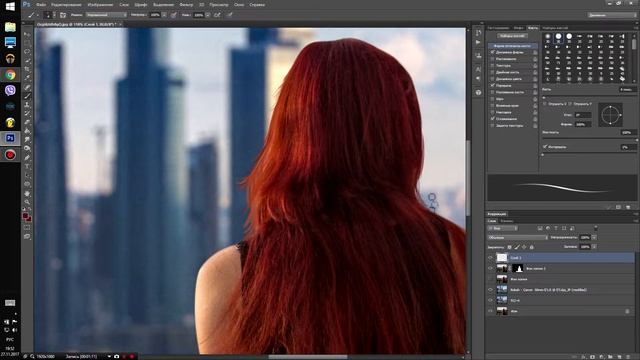Open the Коррекция panel tab
Screen dimensions: 640x360
click(497, 214)
